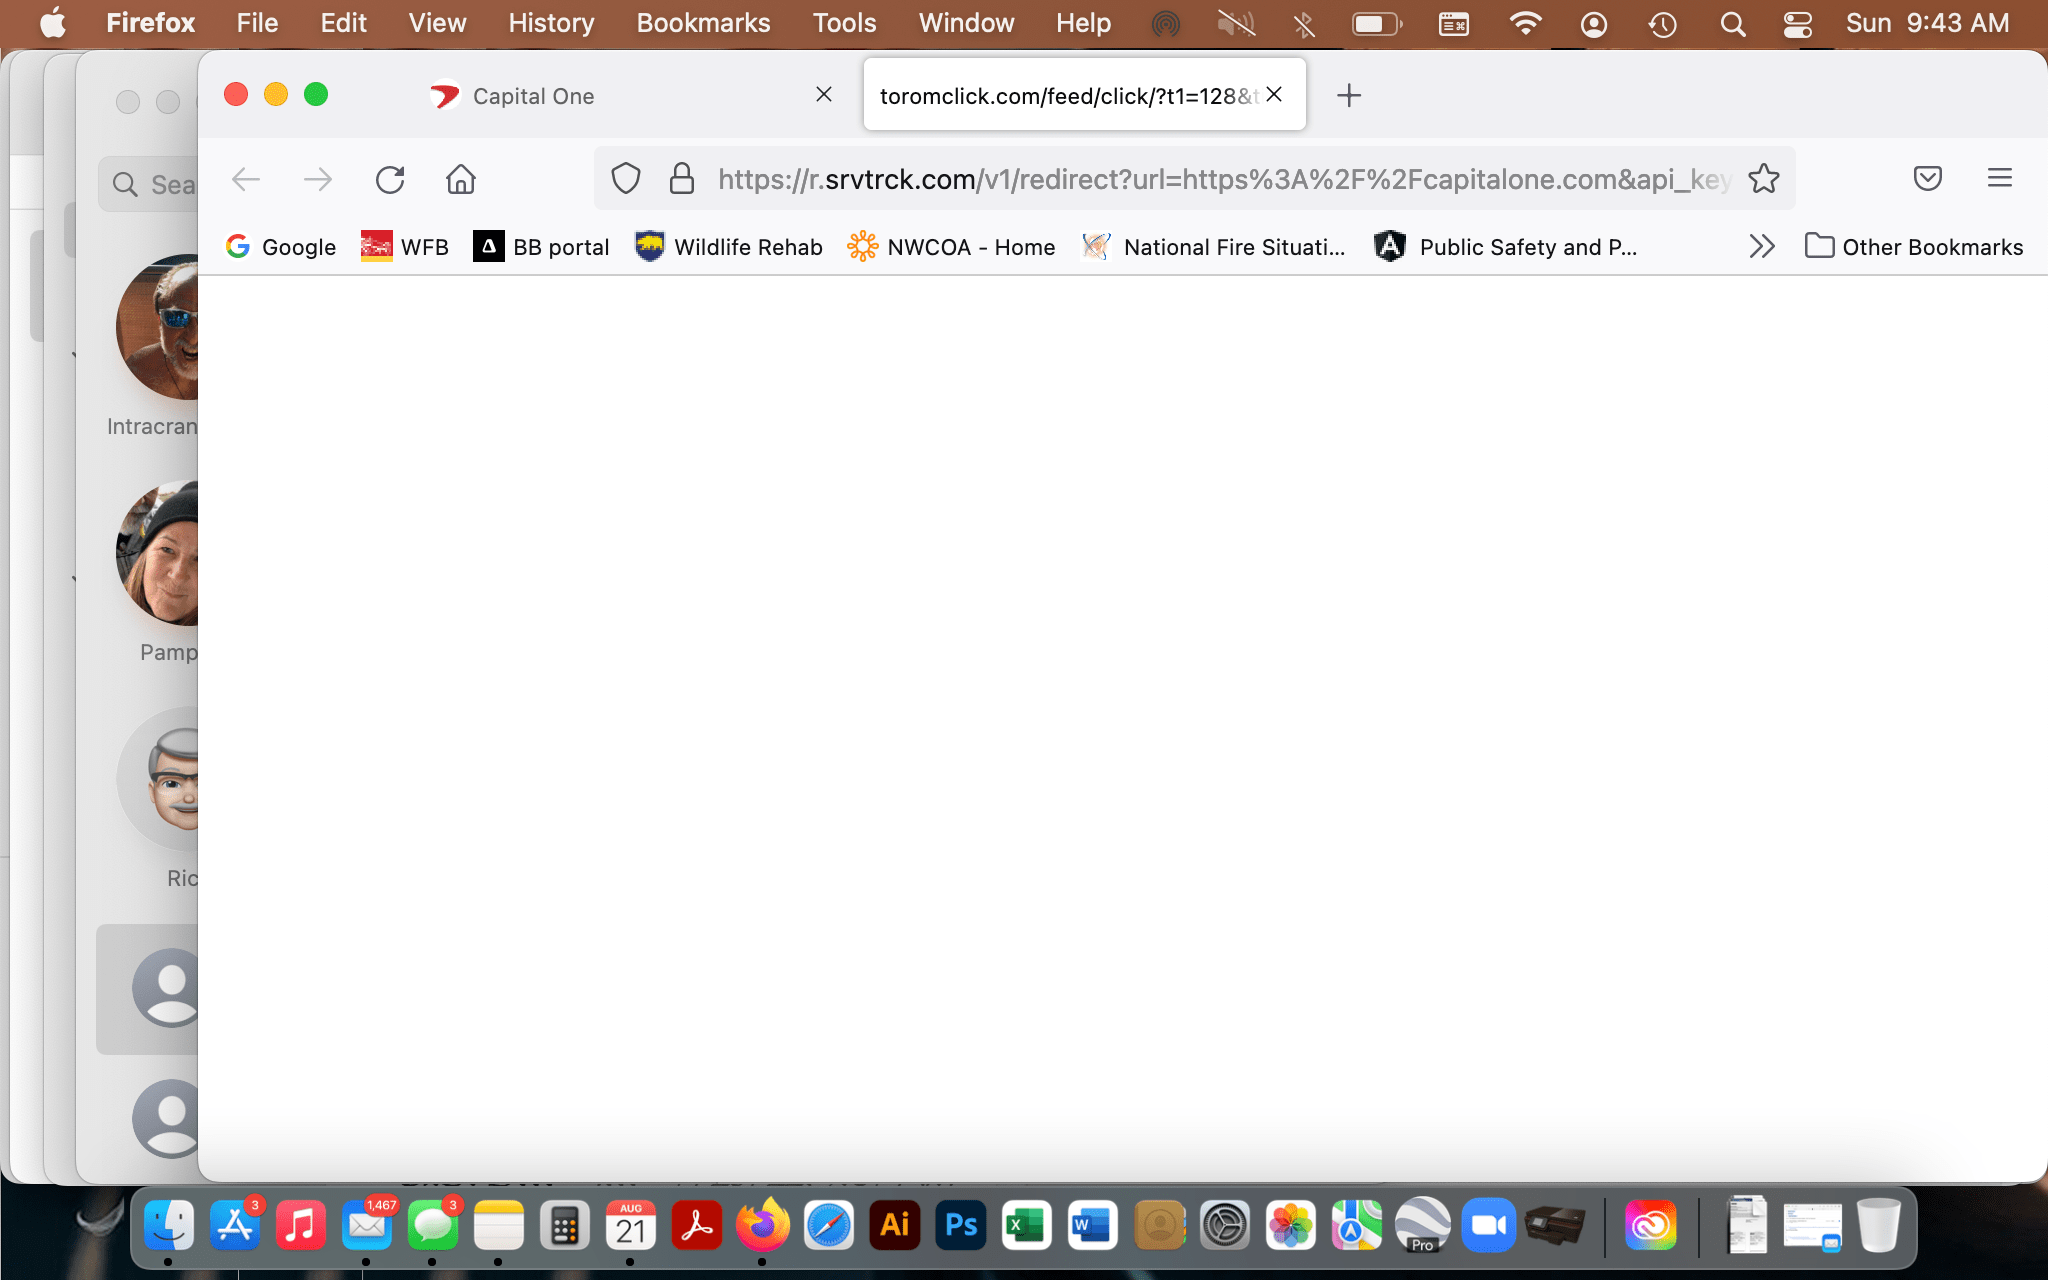Reload the current page

click(390, 180)
